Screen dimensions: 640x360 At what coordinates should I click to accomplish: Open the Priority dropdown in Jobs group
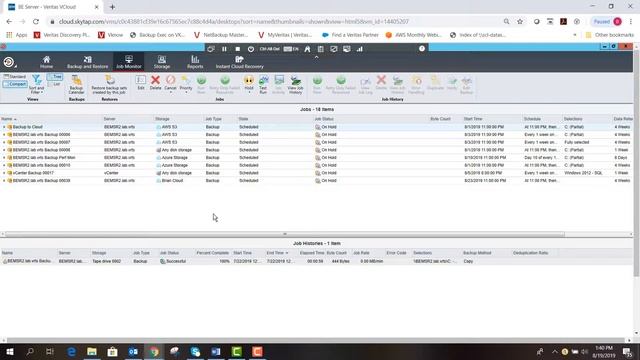(186, 83)
